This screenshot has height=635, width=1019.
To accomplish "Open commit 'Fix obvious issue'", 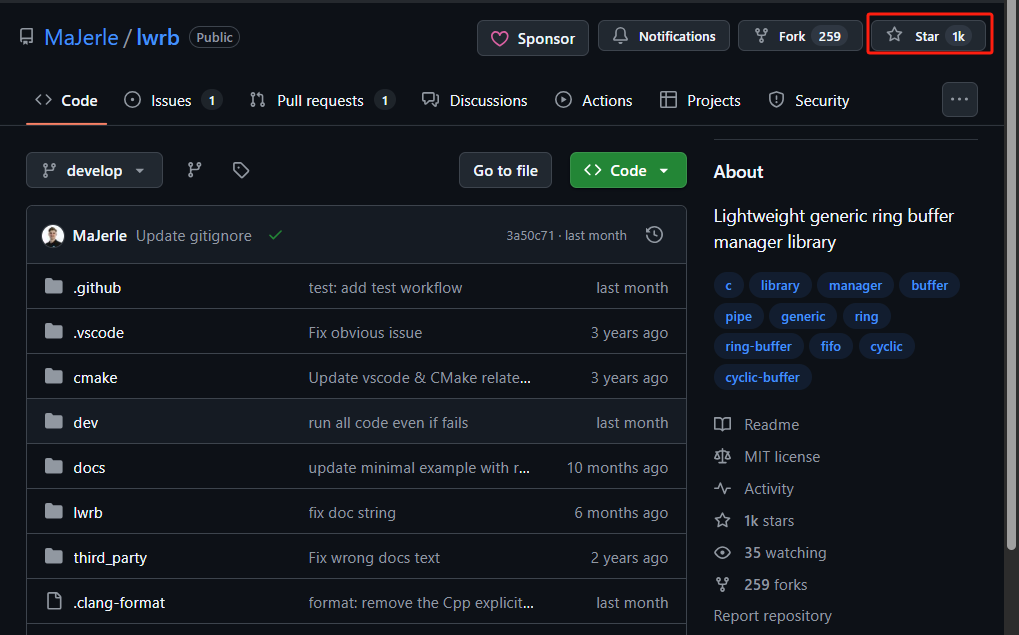I will click(365, 333).
